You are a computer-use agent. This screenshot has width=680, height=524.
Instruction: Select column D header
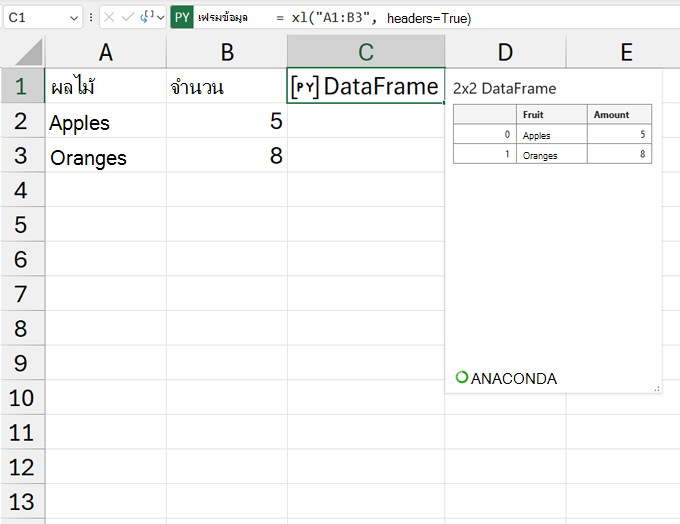coord(505,52)
